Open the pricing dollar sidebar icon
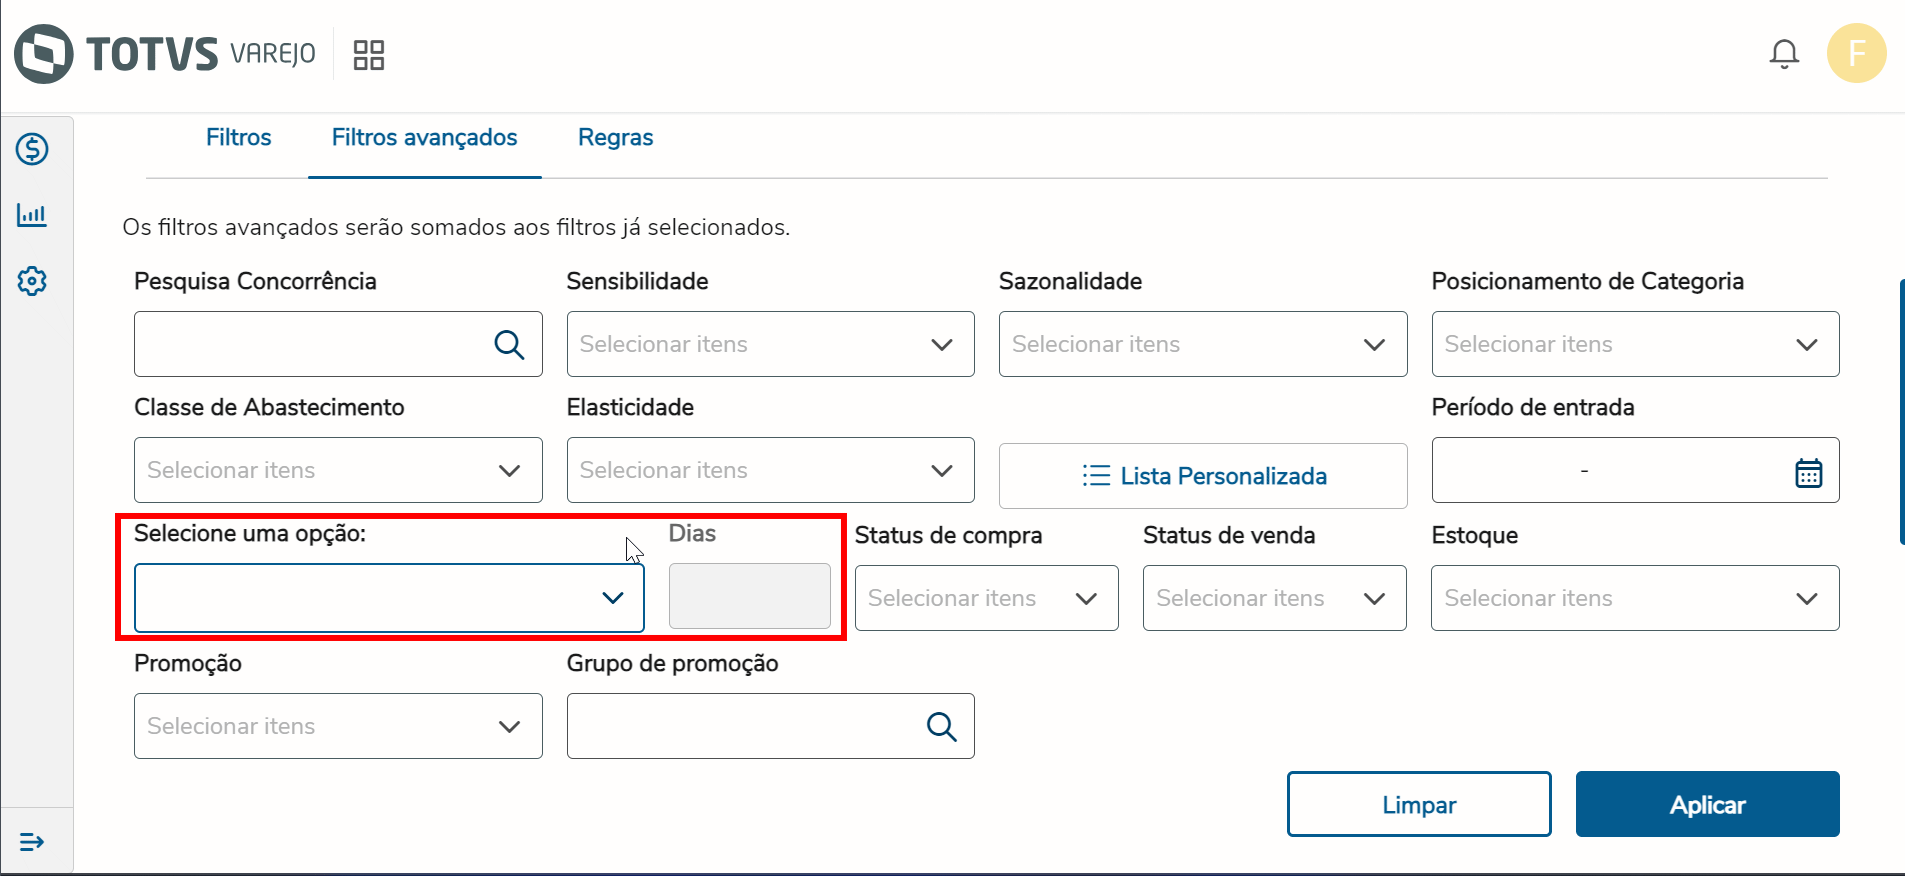 32,149
